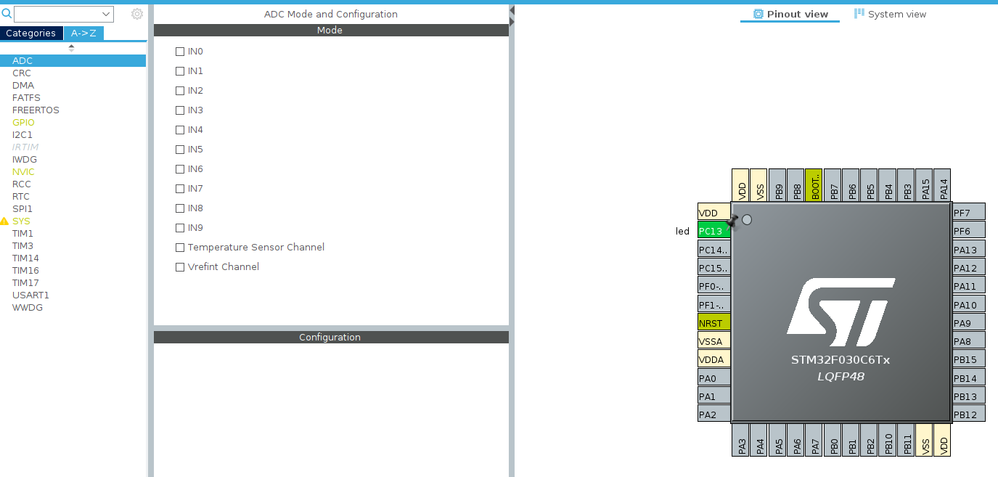Click the PA1 pin

coord(713,397)
